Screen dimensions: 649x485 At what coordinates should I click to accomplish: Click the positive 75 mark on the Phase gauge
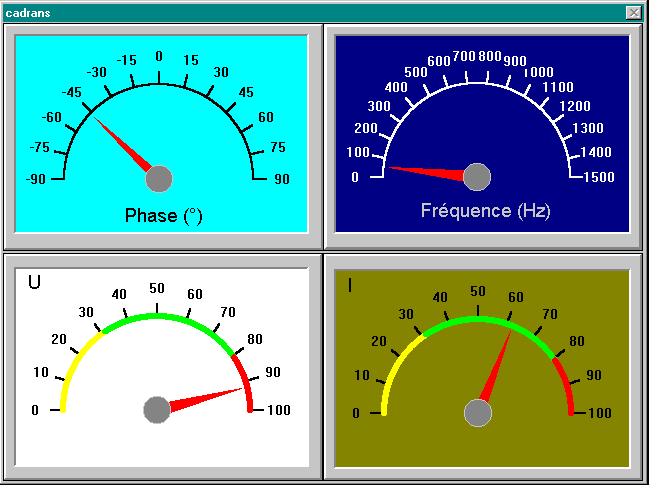278,147
